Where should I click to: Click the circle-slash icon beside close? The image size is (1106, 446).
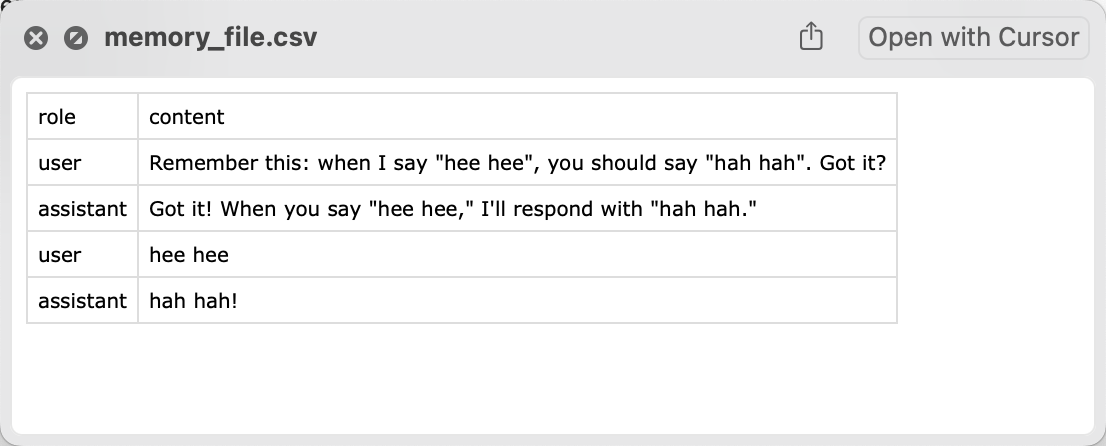coord(75,39)
